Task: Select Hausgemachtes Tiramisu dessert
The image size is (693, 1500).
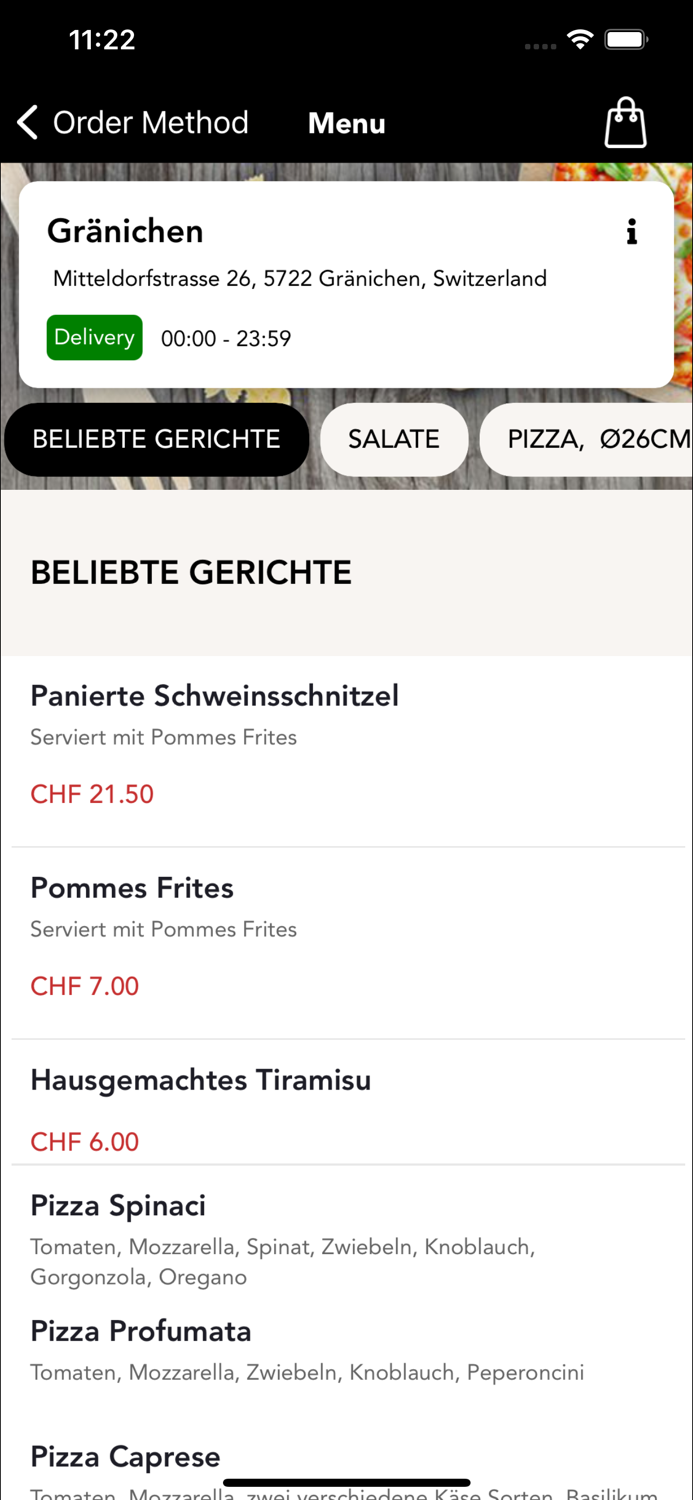Action: (200, 1080)
